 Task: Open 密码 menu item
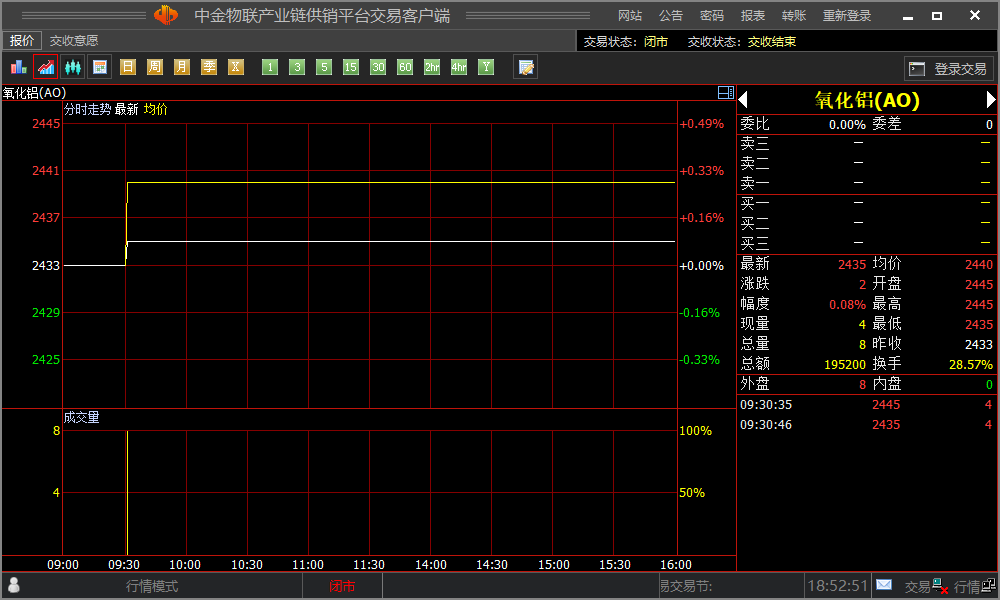pos(712,16)
